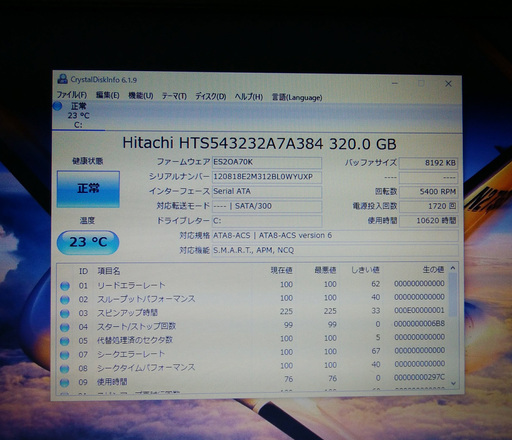This screenshot has width=512, height=440.
Task: Open the ディスク(D) menu
Action: 211,96
